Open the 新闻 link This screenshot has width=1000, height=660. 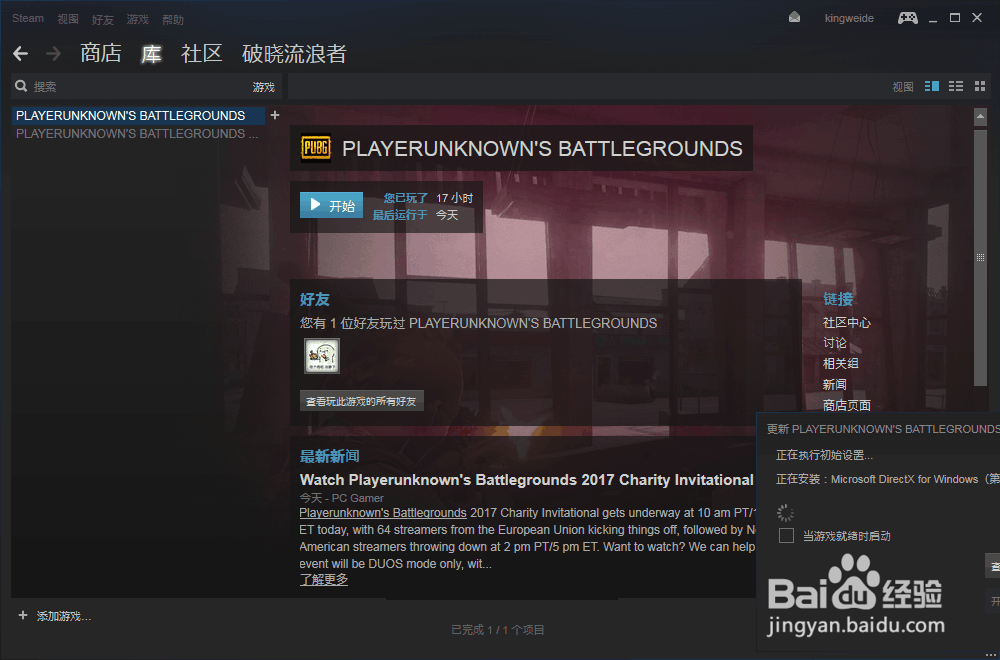(835, 385)
